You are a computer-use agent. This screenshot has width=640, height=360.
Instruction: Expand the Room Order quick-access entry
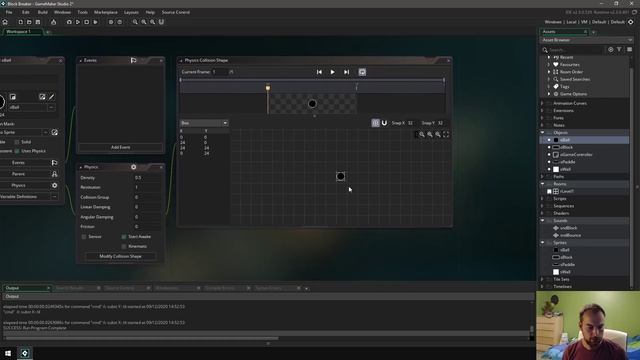[x=549, y=72]
